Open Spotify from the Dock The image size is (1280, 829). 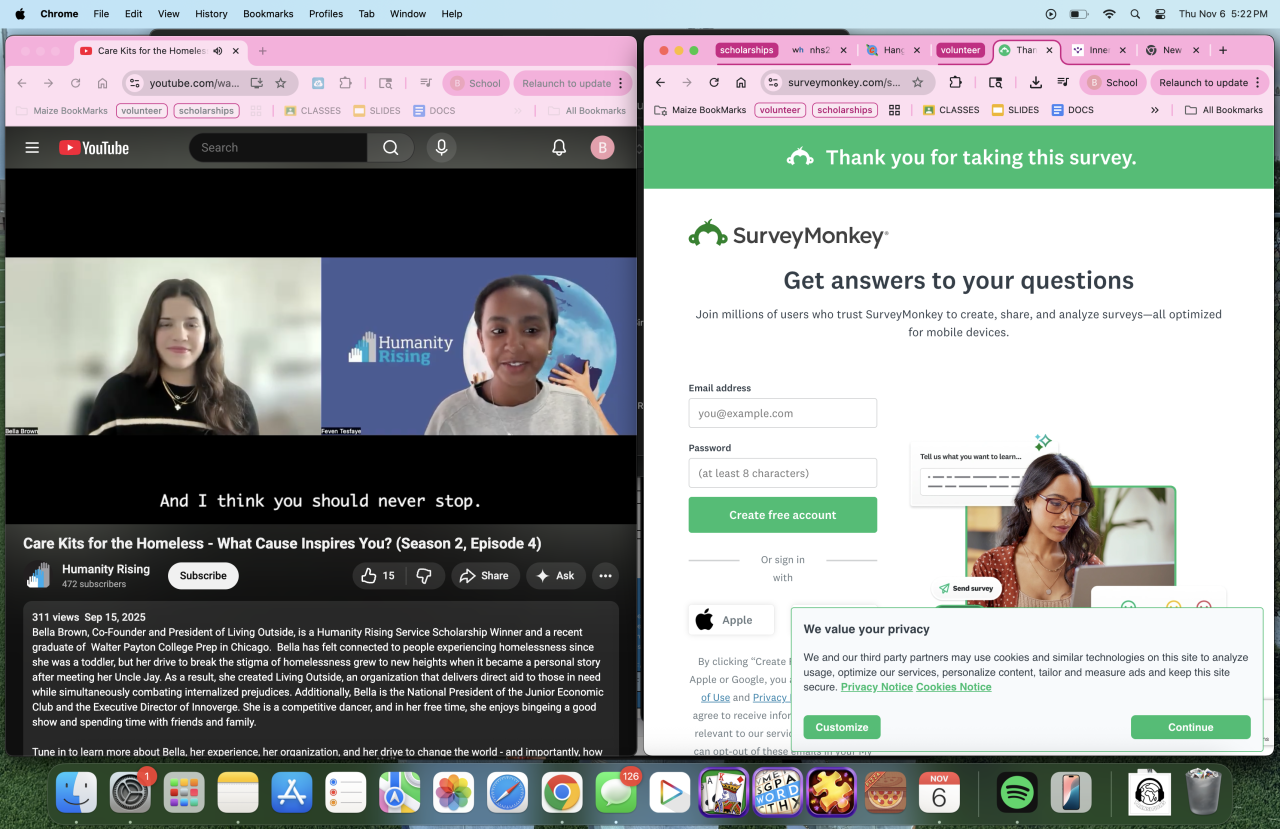(x=1017, y=792)
